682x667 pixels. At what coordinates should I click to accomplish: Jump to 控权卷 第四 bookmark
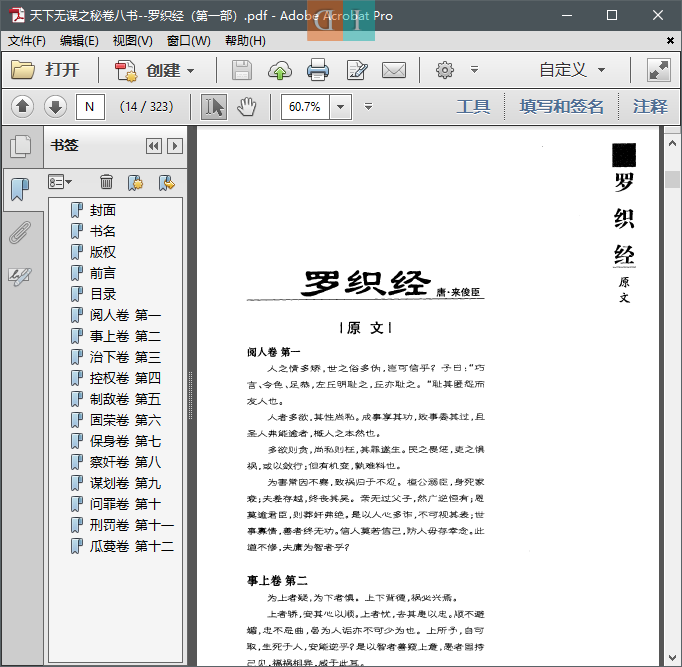[x=125, y=378]
